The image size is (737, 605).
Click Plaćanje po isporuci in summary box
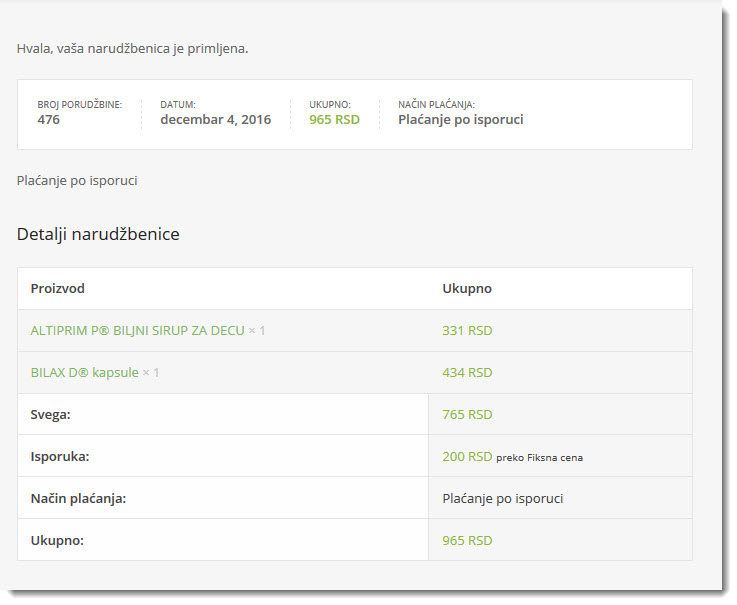click(461, 119)
